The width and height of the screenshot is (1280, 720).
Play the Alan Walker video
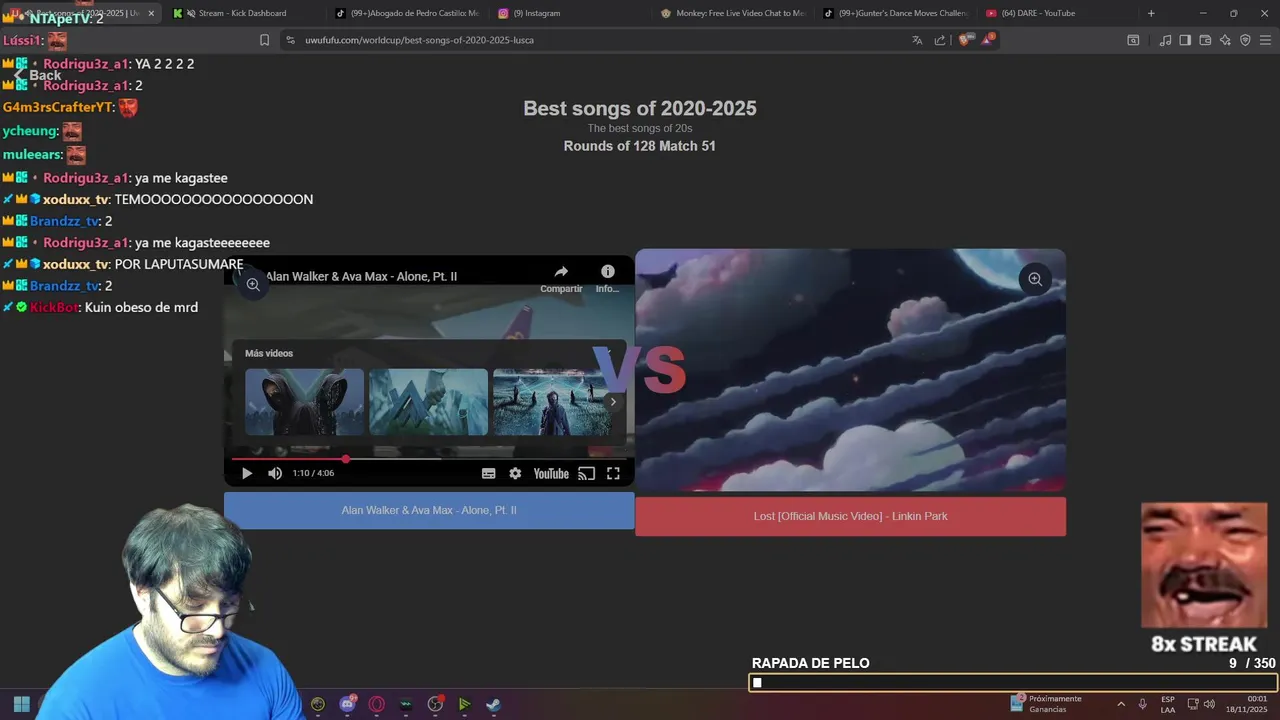point(247,473)
